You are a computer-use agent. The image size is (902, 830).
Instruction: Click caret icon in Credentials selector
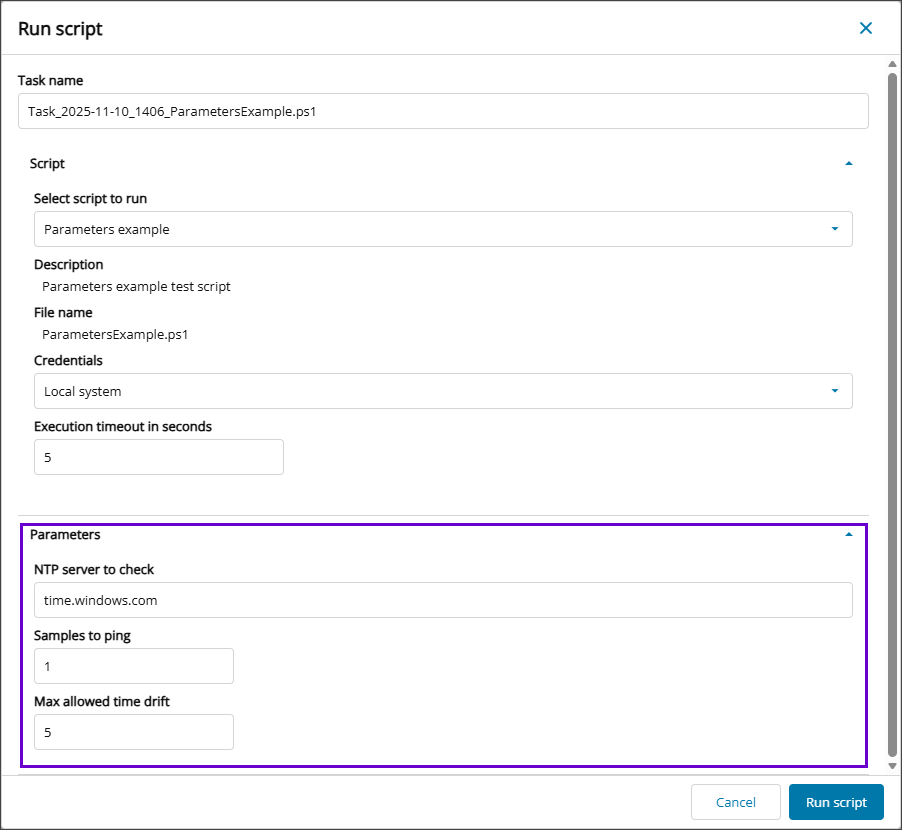[x=835, y=391]
